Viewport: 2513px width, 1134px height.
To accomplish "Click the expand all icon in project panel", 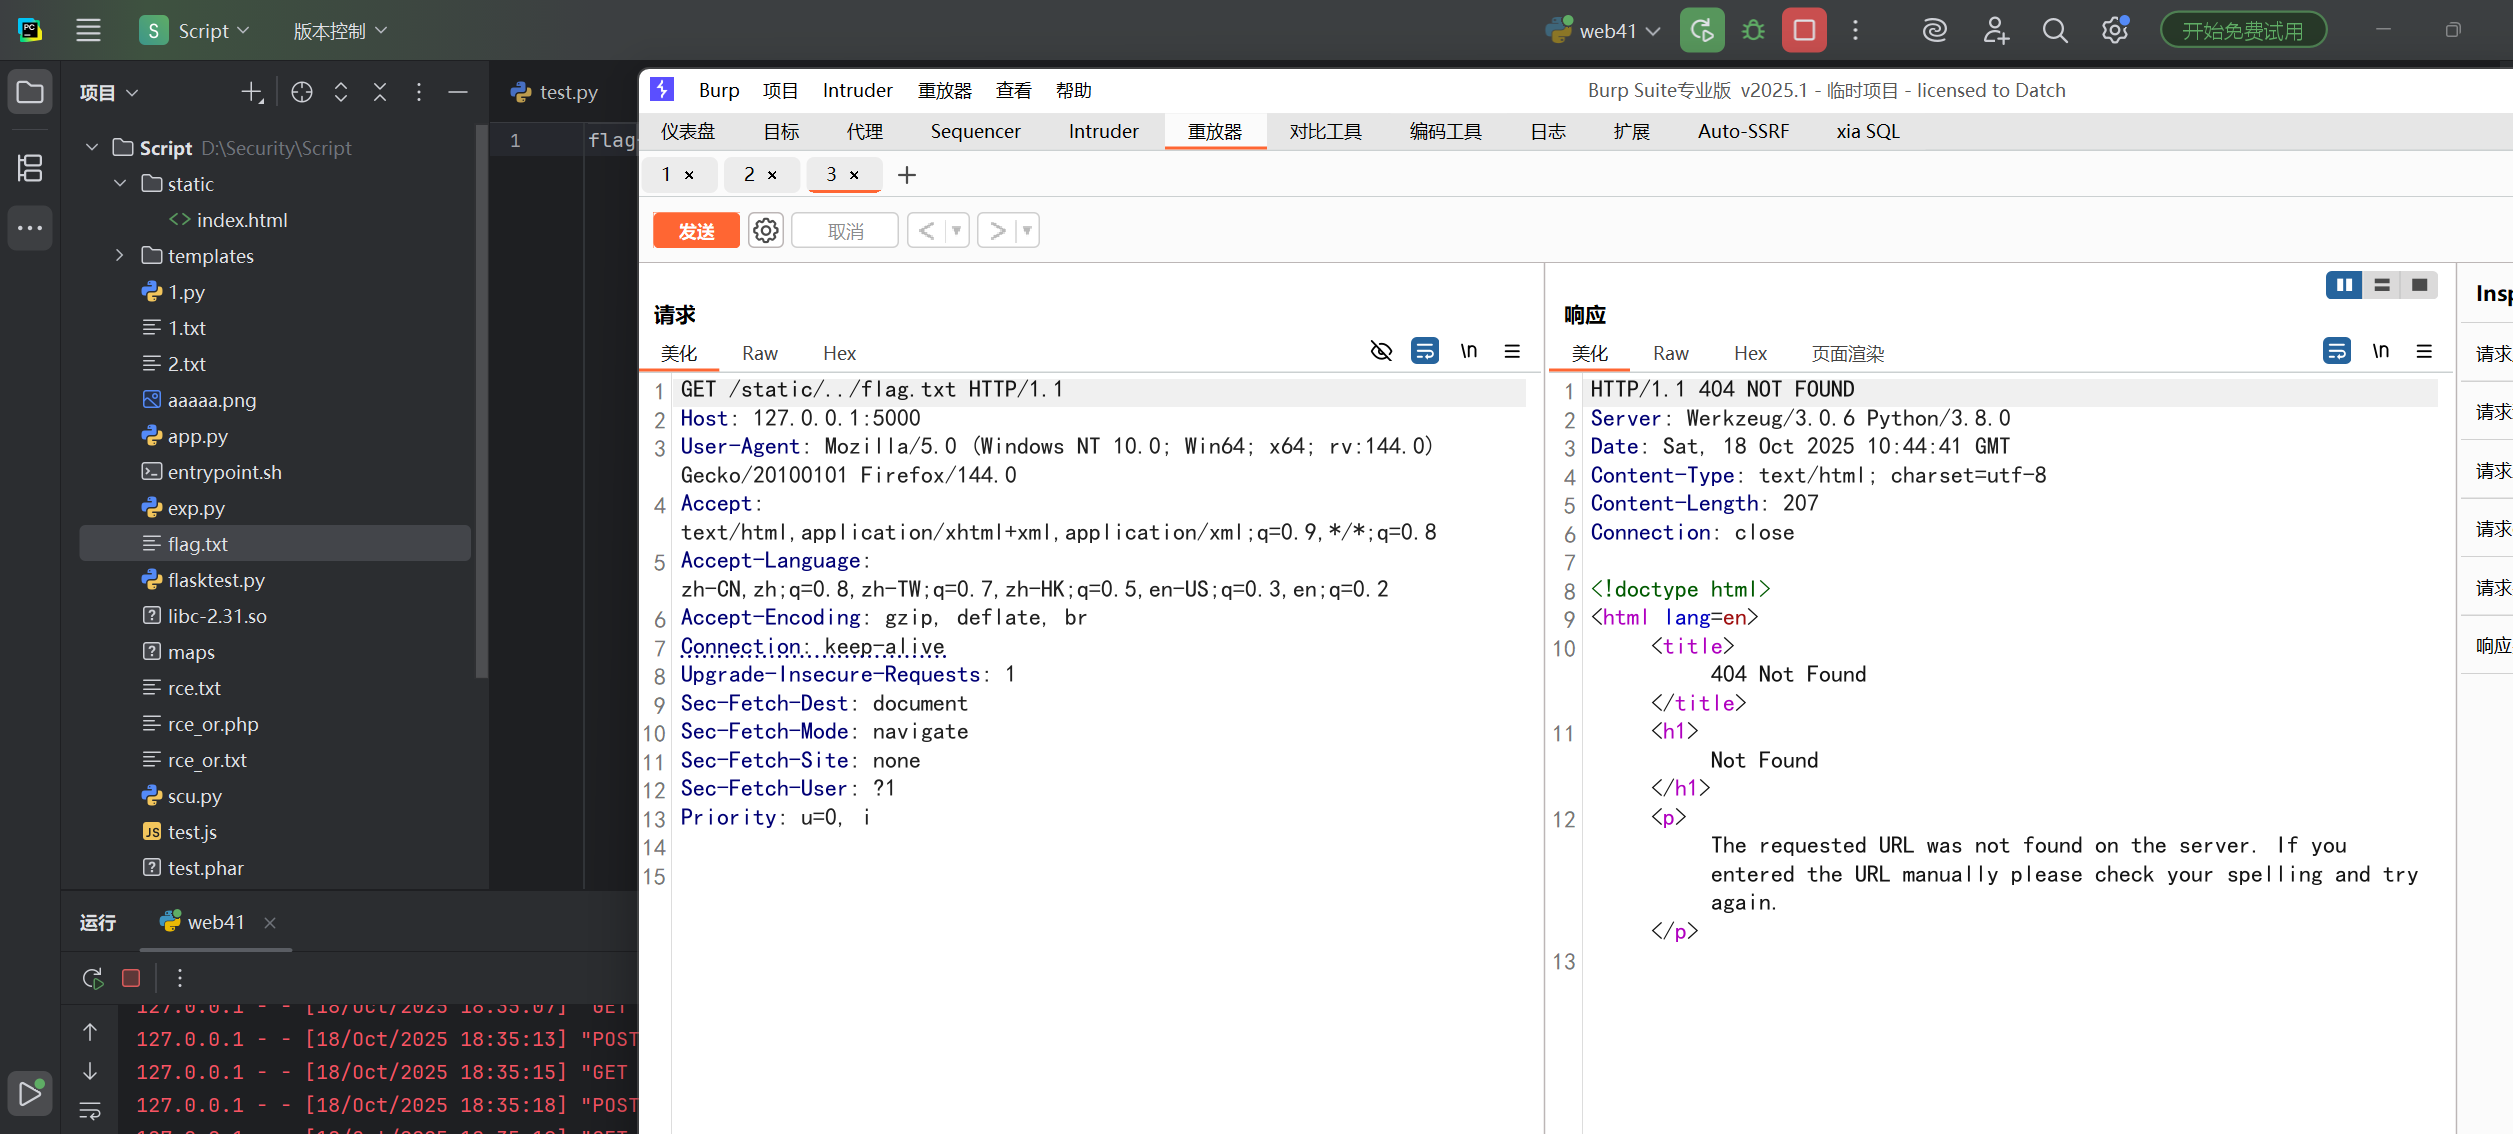I will tap(341, 92).
